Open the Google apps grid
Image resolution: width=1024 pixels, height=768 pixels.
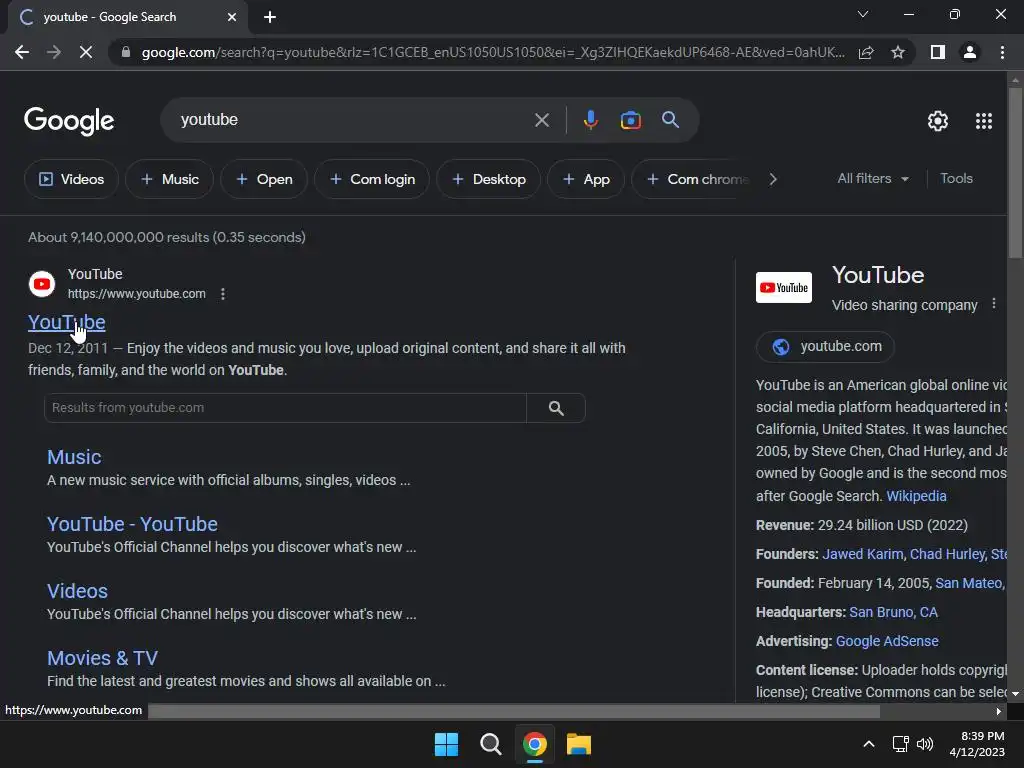coord(984,121)
